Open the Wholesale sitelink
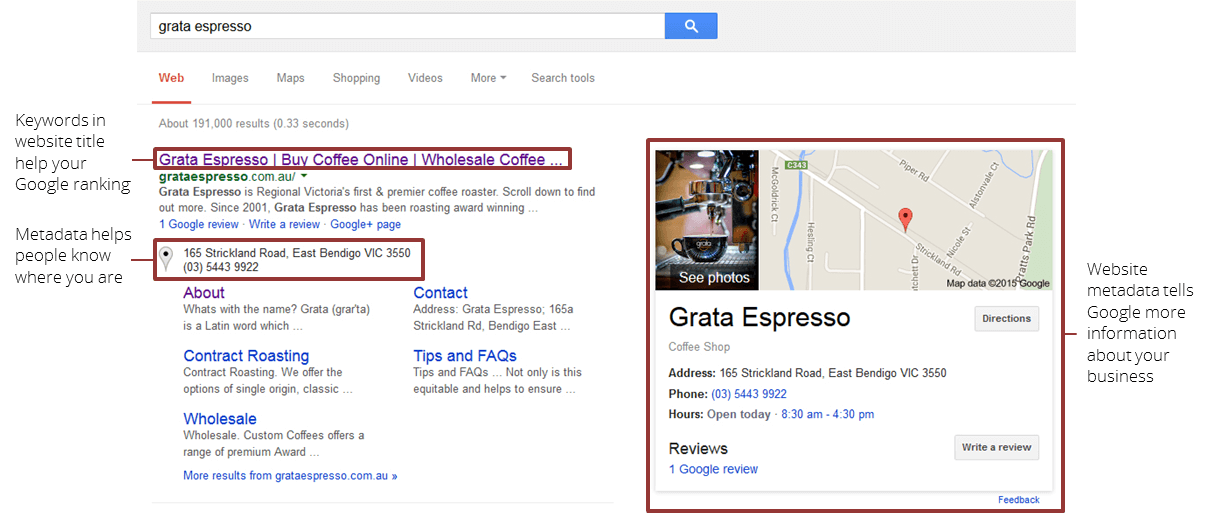 point(220,419)
